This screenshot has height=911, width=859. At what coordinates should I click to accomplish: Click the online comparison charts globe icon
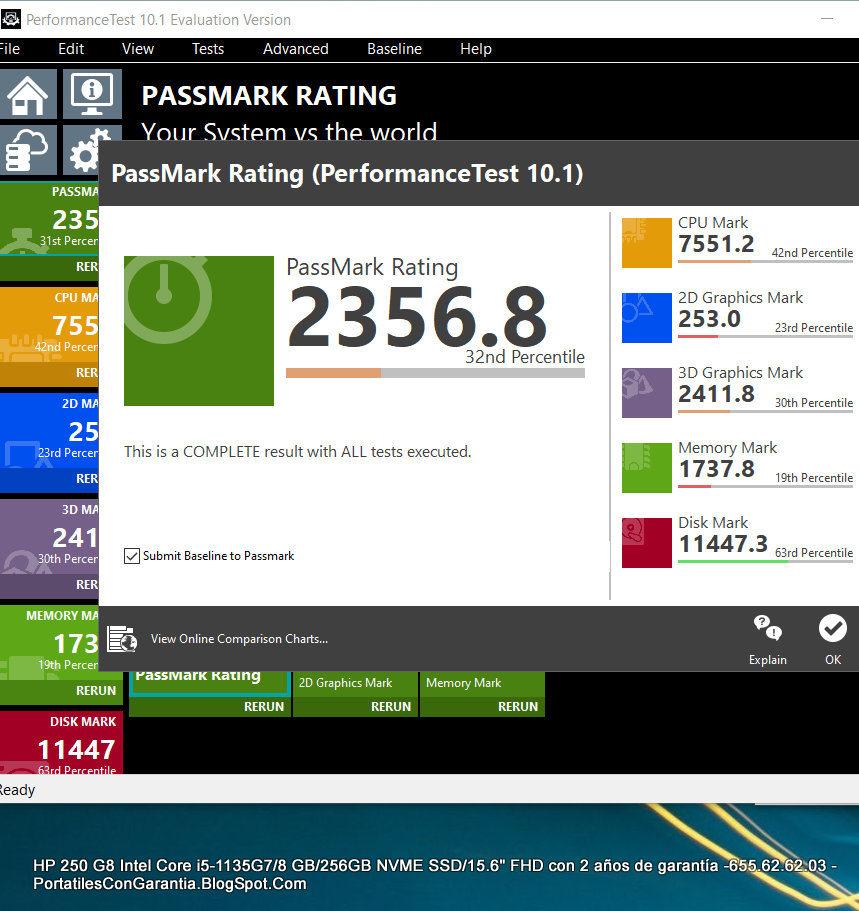tap(122, 639)
